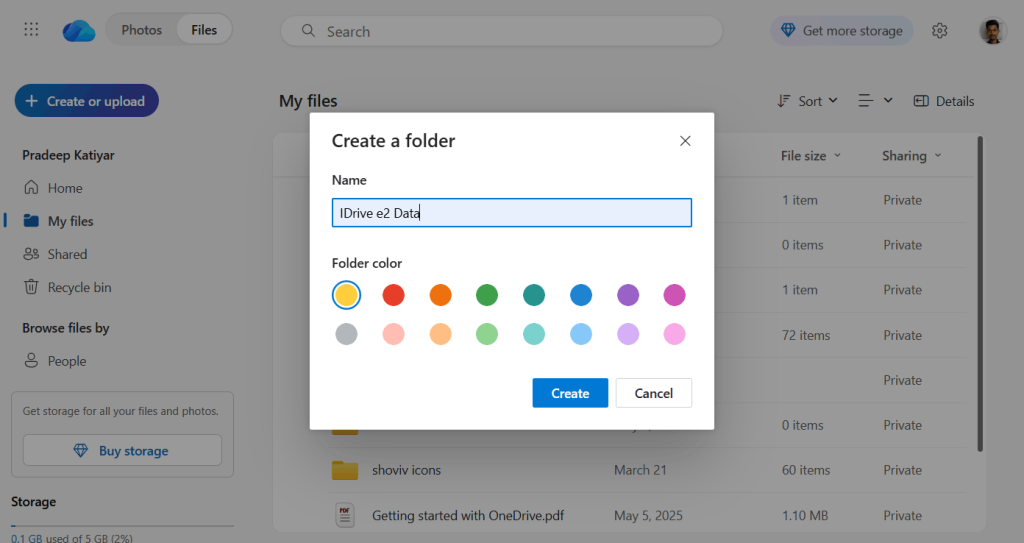The height and width of the screenshot is (543, 1024).
Task: Click the May 5, 2025 date cell
Action: point(648,516)
